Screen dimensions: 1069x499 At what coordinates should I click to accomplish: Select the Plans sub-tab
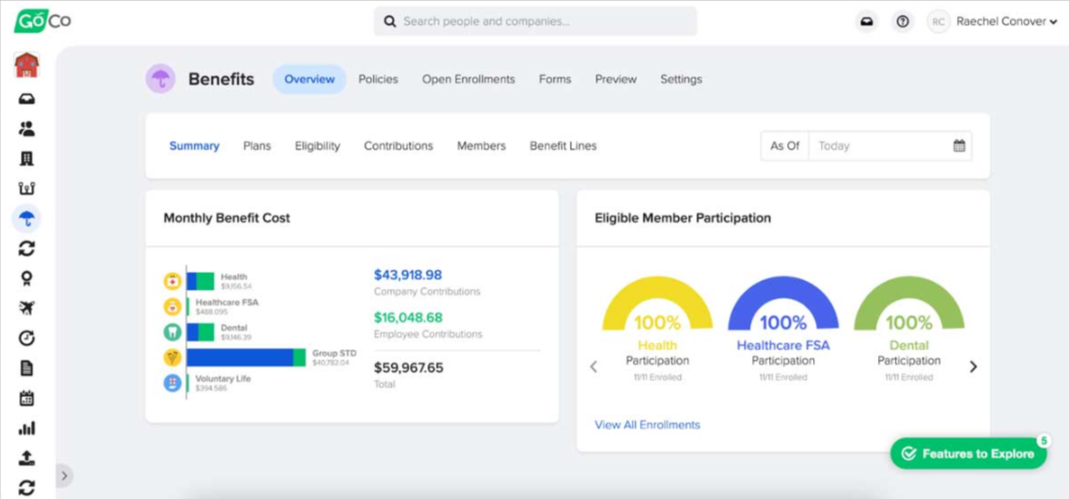pos(257,146)
